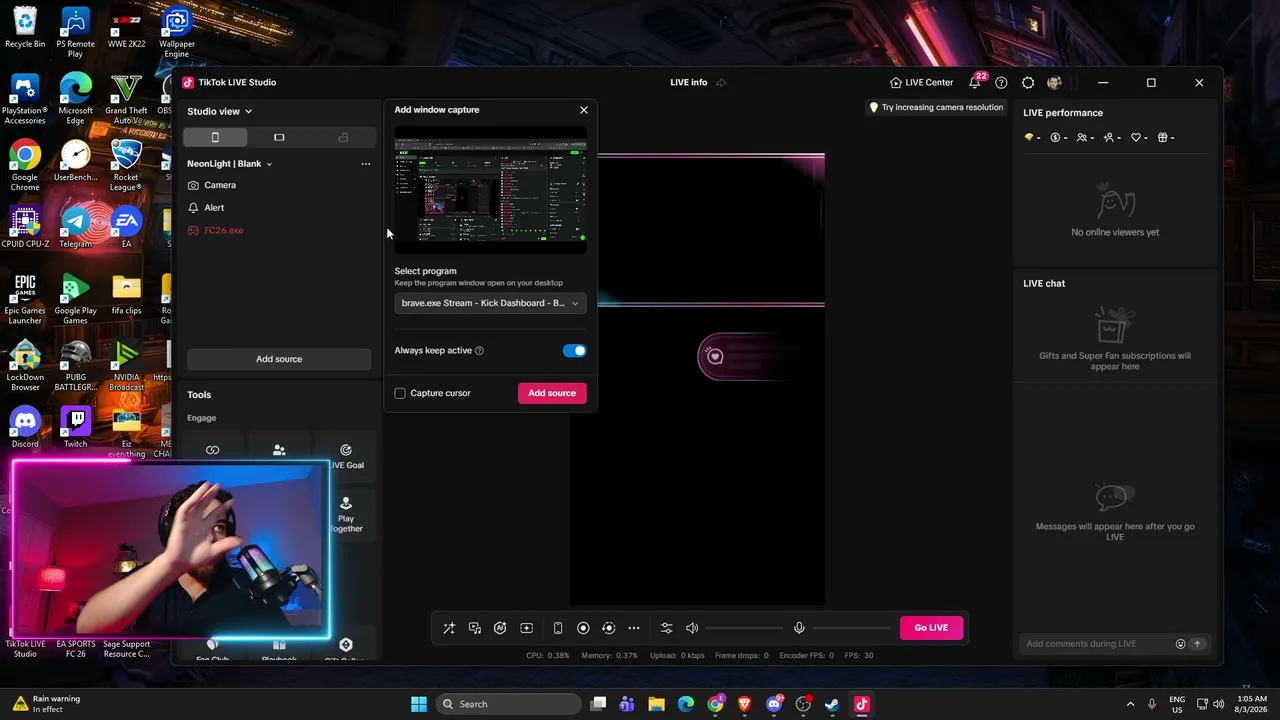
Task: Click the Try increasing camera resolution tip
Action: 936,107
